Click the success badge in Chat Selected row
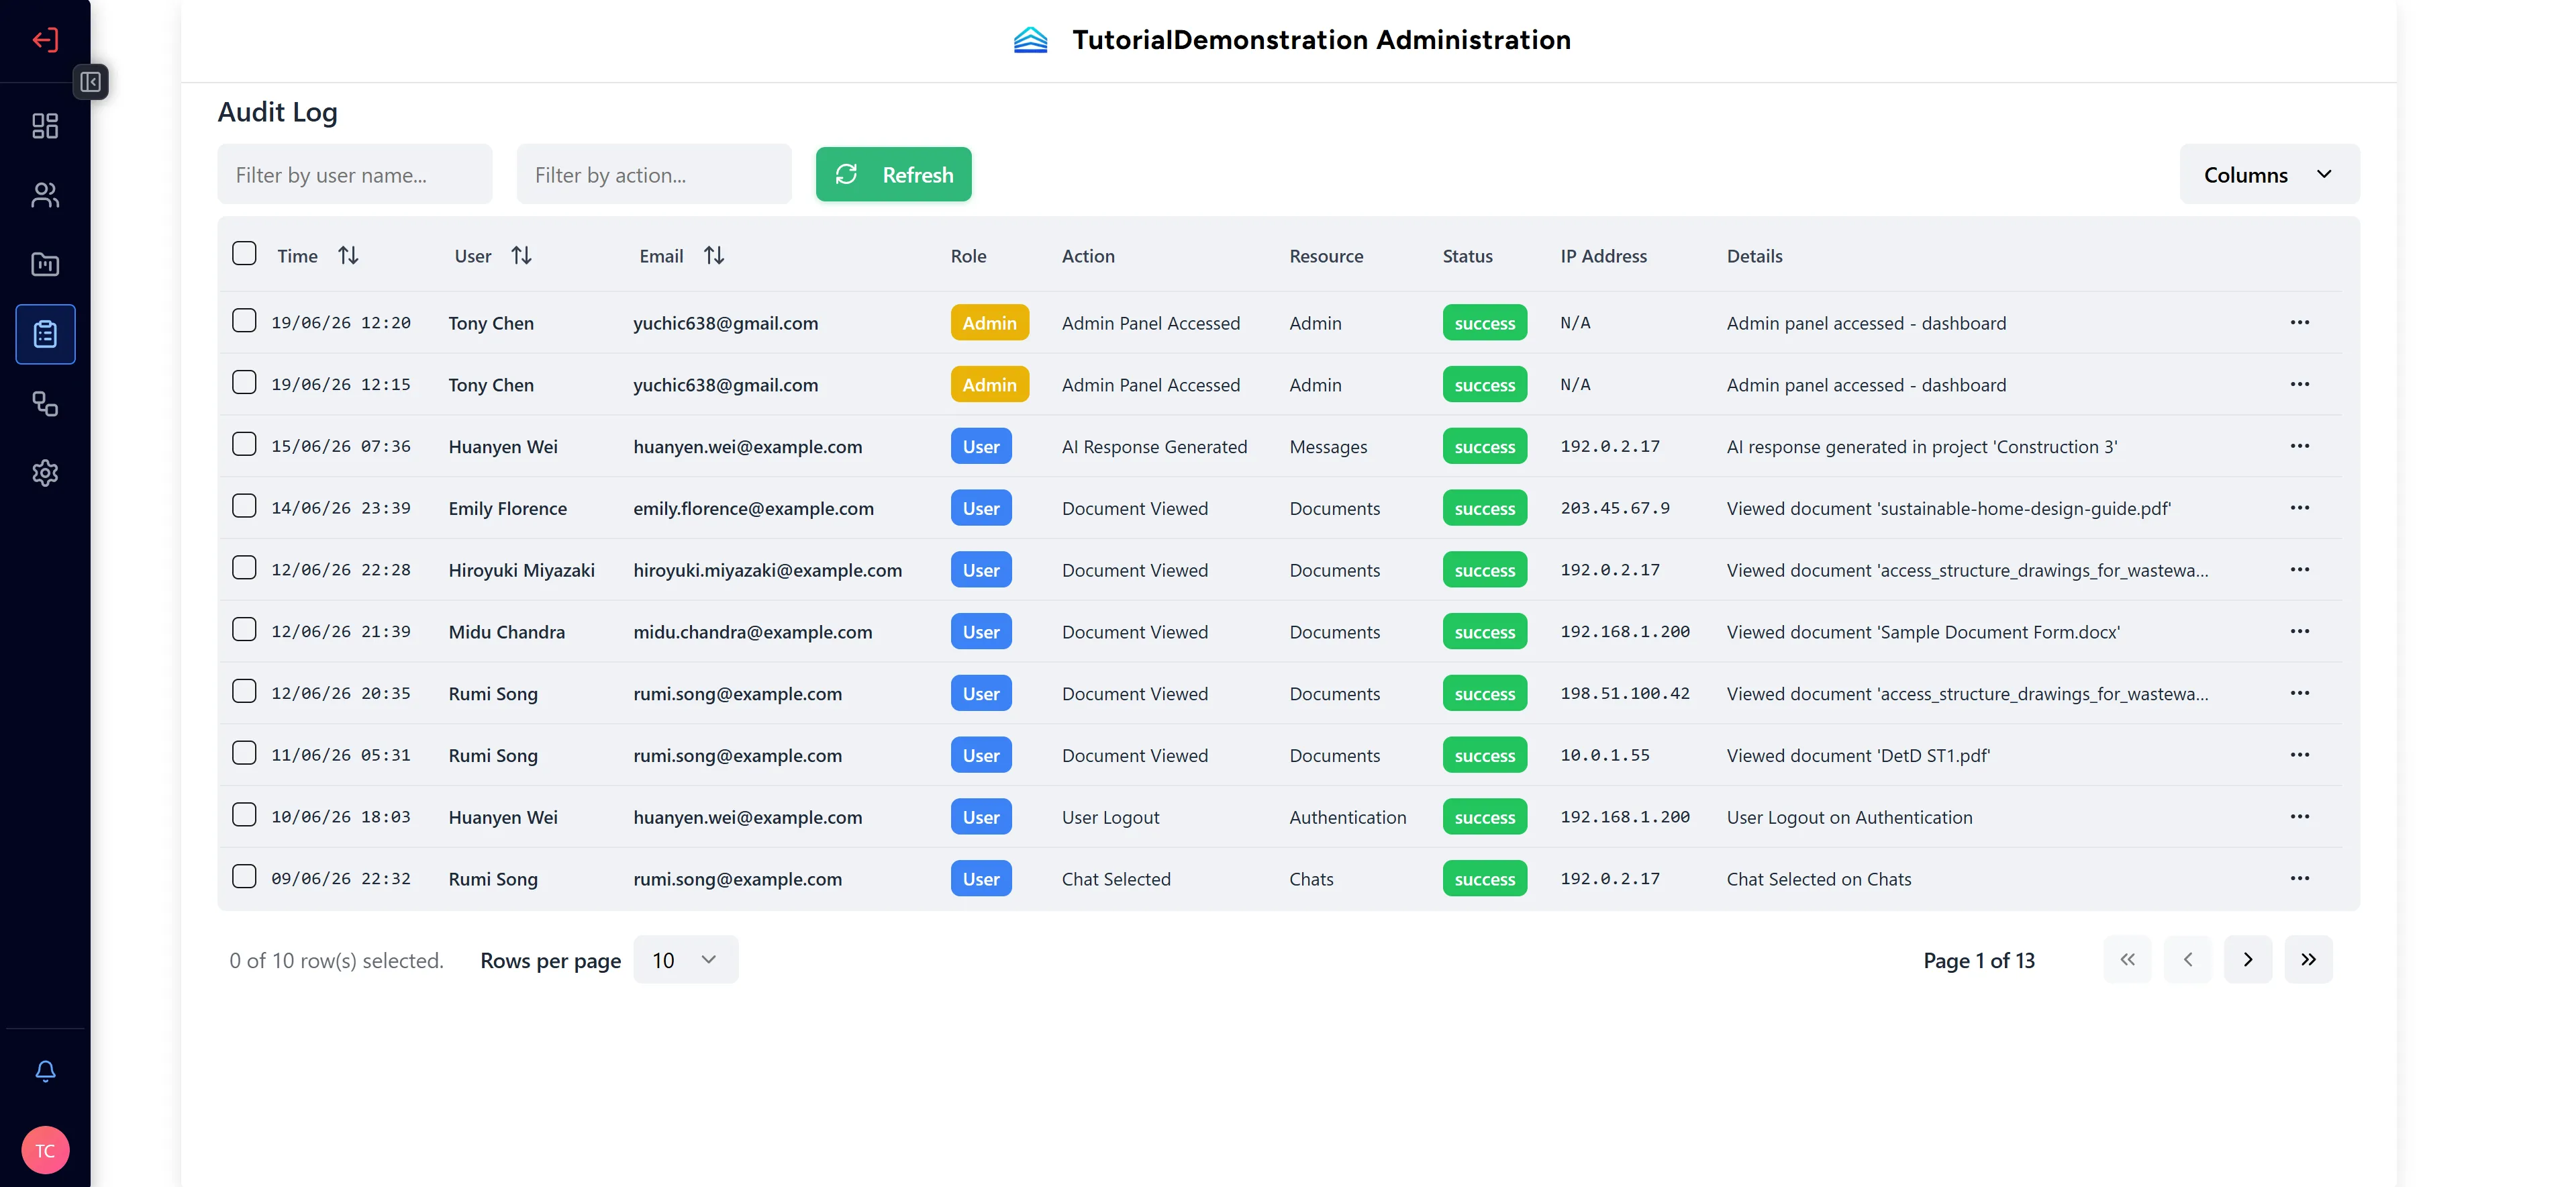 tap(1484, 879)
